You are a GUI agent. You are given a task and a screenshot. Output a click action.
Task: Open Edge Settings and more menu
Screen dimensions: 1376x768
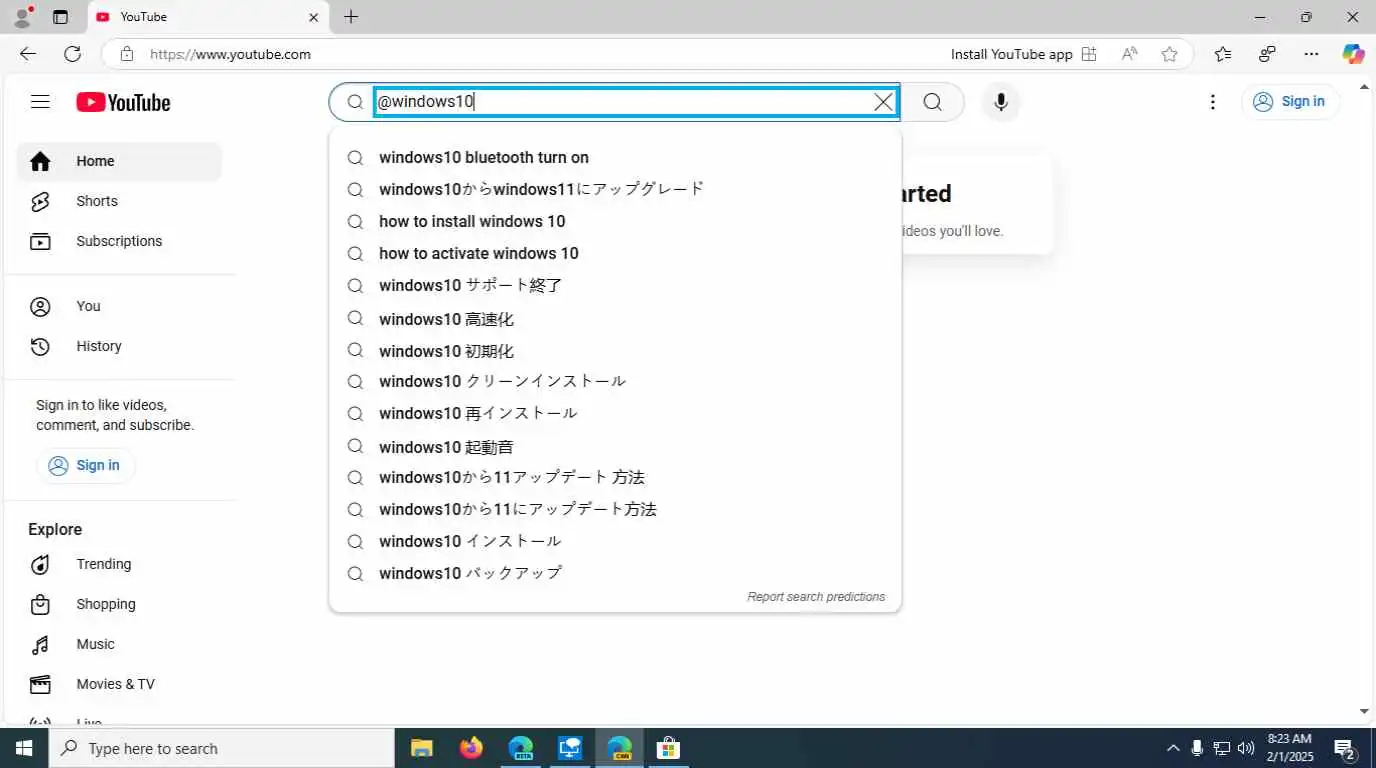(1311, 54)
